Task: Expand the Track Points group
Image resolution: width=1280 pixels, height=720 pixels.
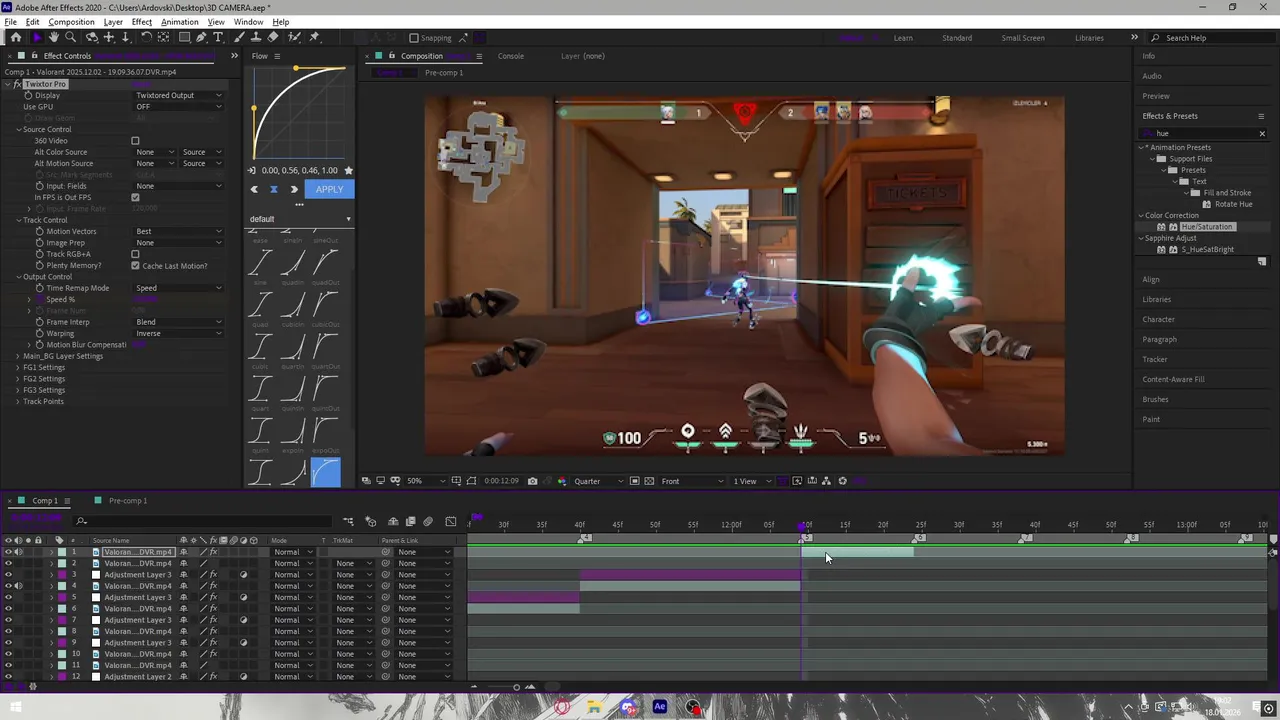Action: tap(17, 401)
